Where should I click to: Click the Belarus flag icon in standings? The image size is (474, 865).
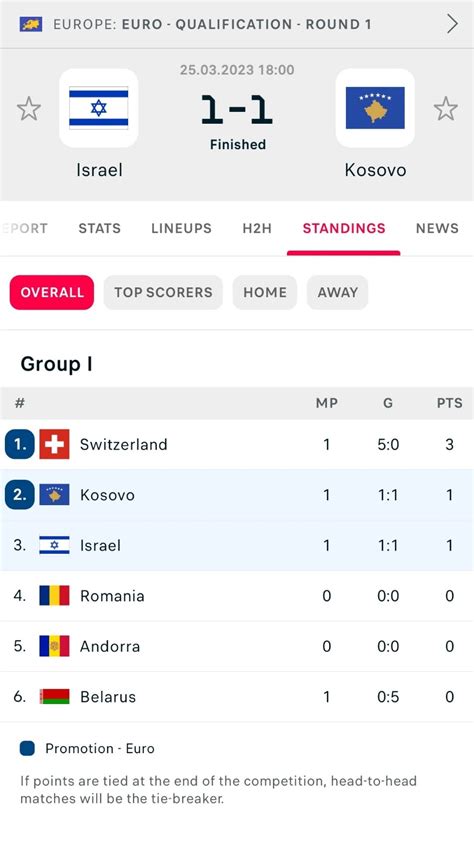point(54,697)
